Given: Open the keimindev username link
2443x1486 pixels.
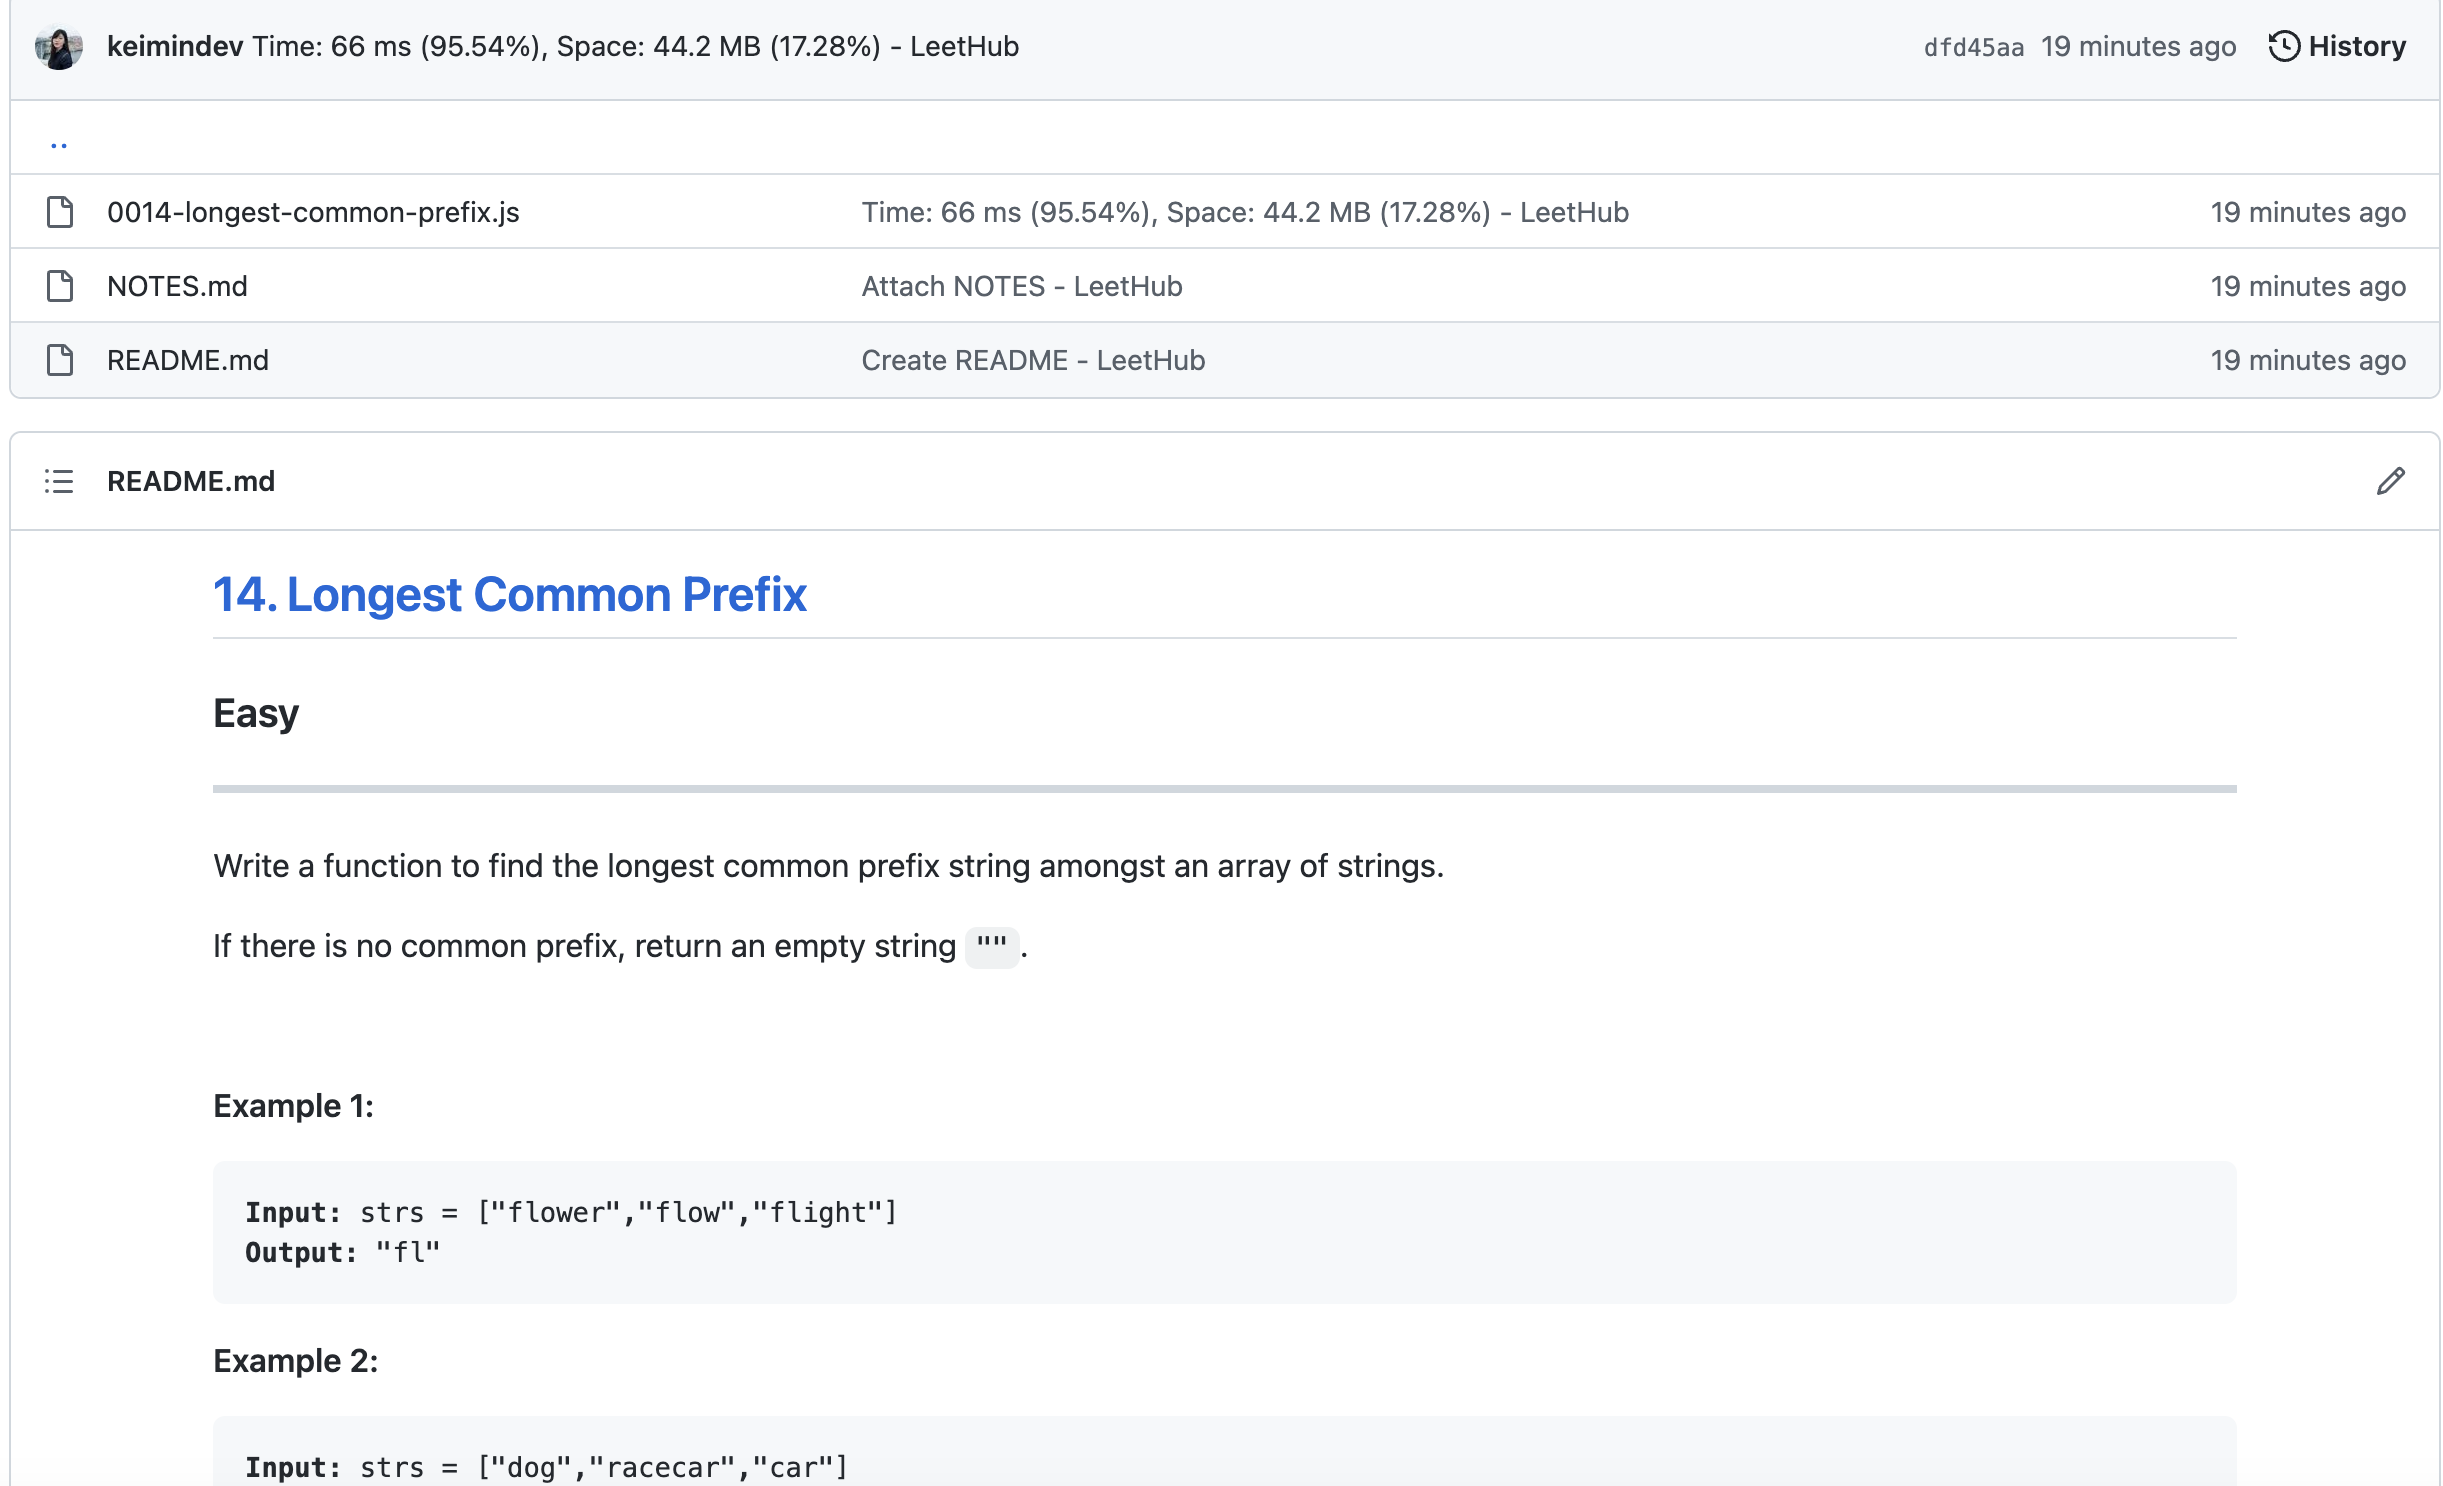Looking at the screenshot, I should point(175,47).
